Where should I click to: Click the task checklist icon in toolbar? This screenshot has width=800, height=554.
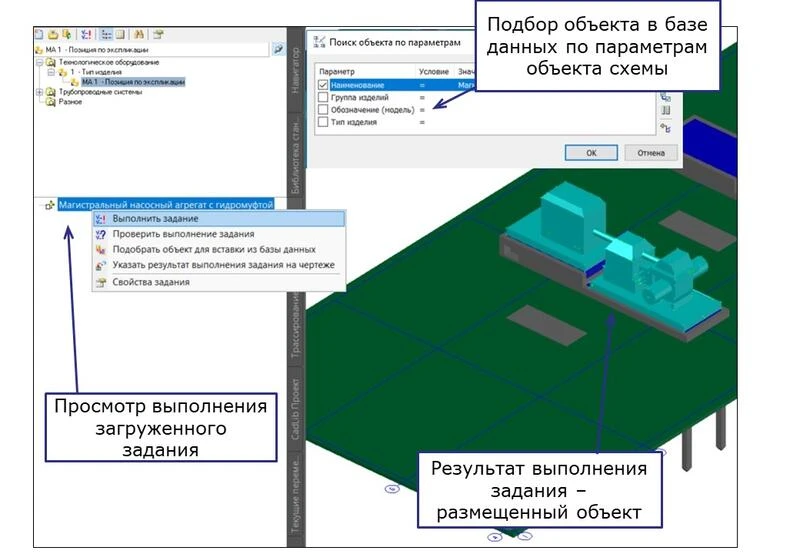pos(87,32)
